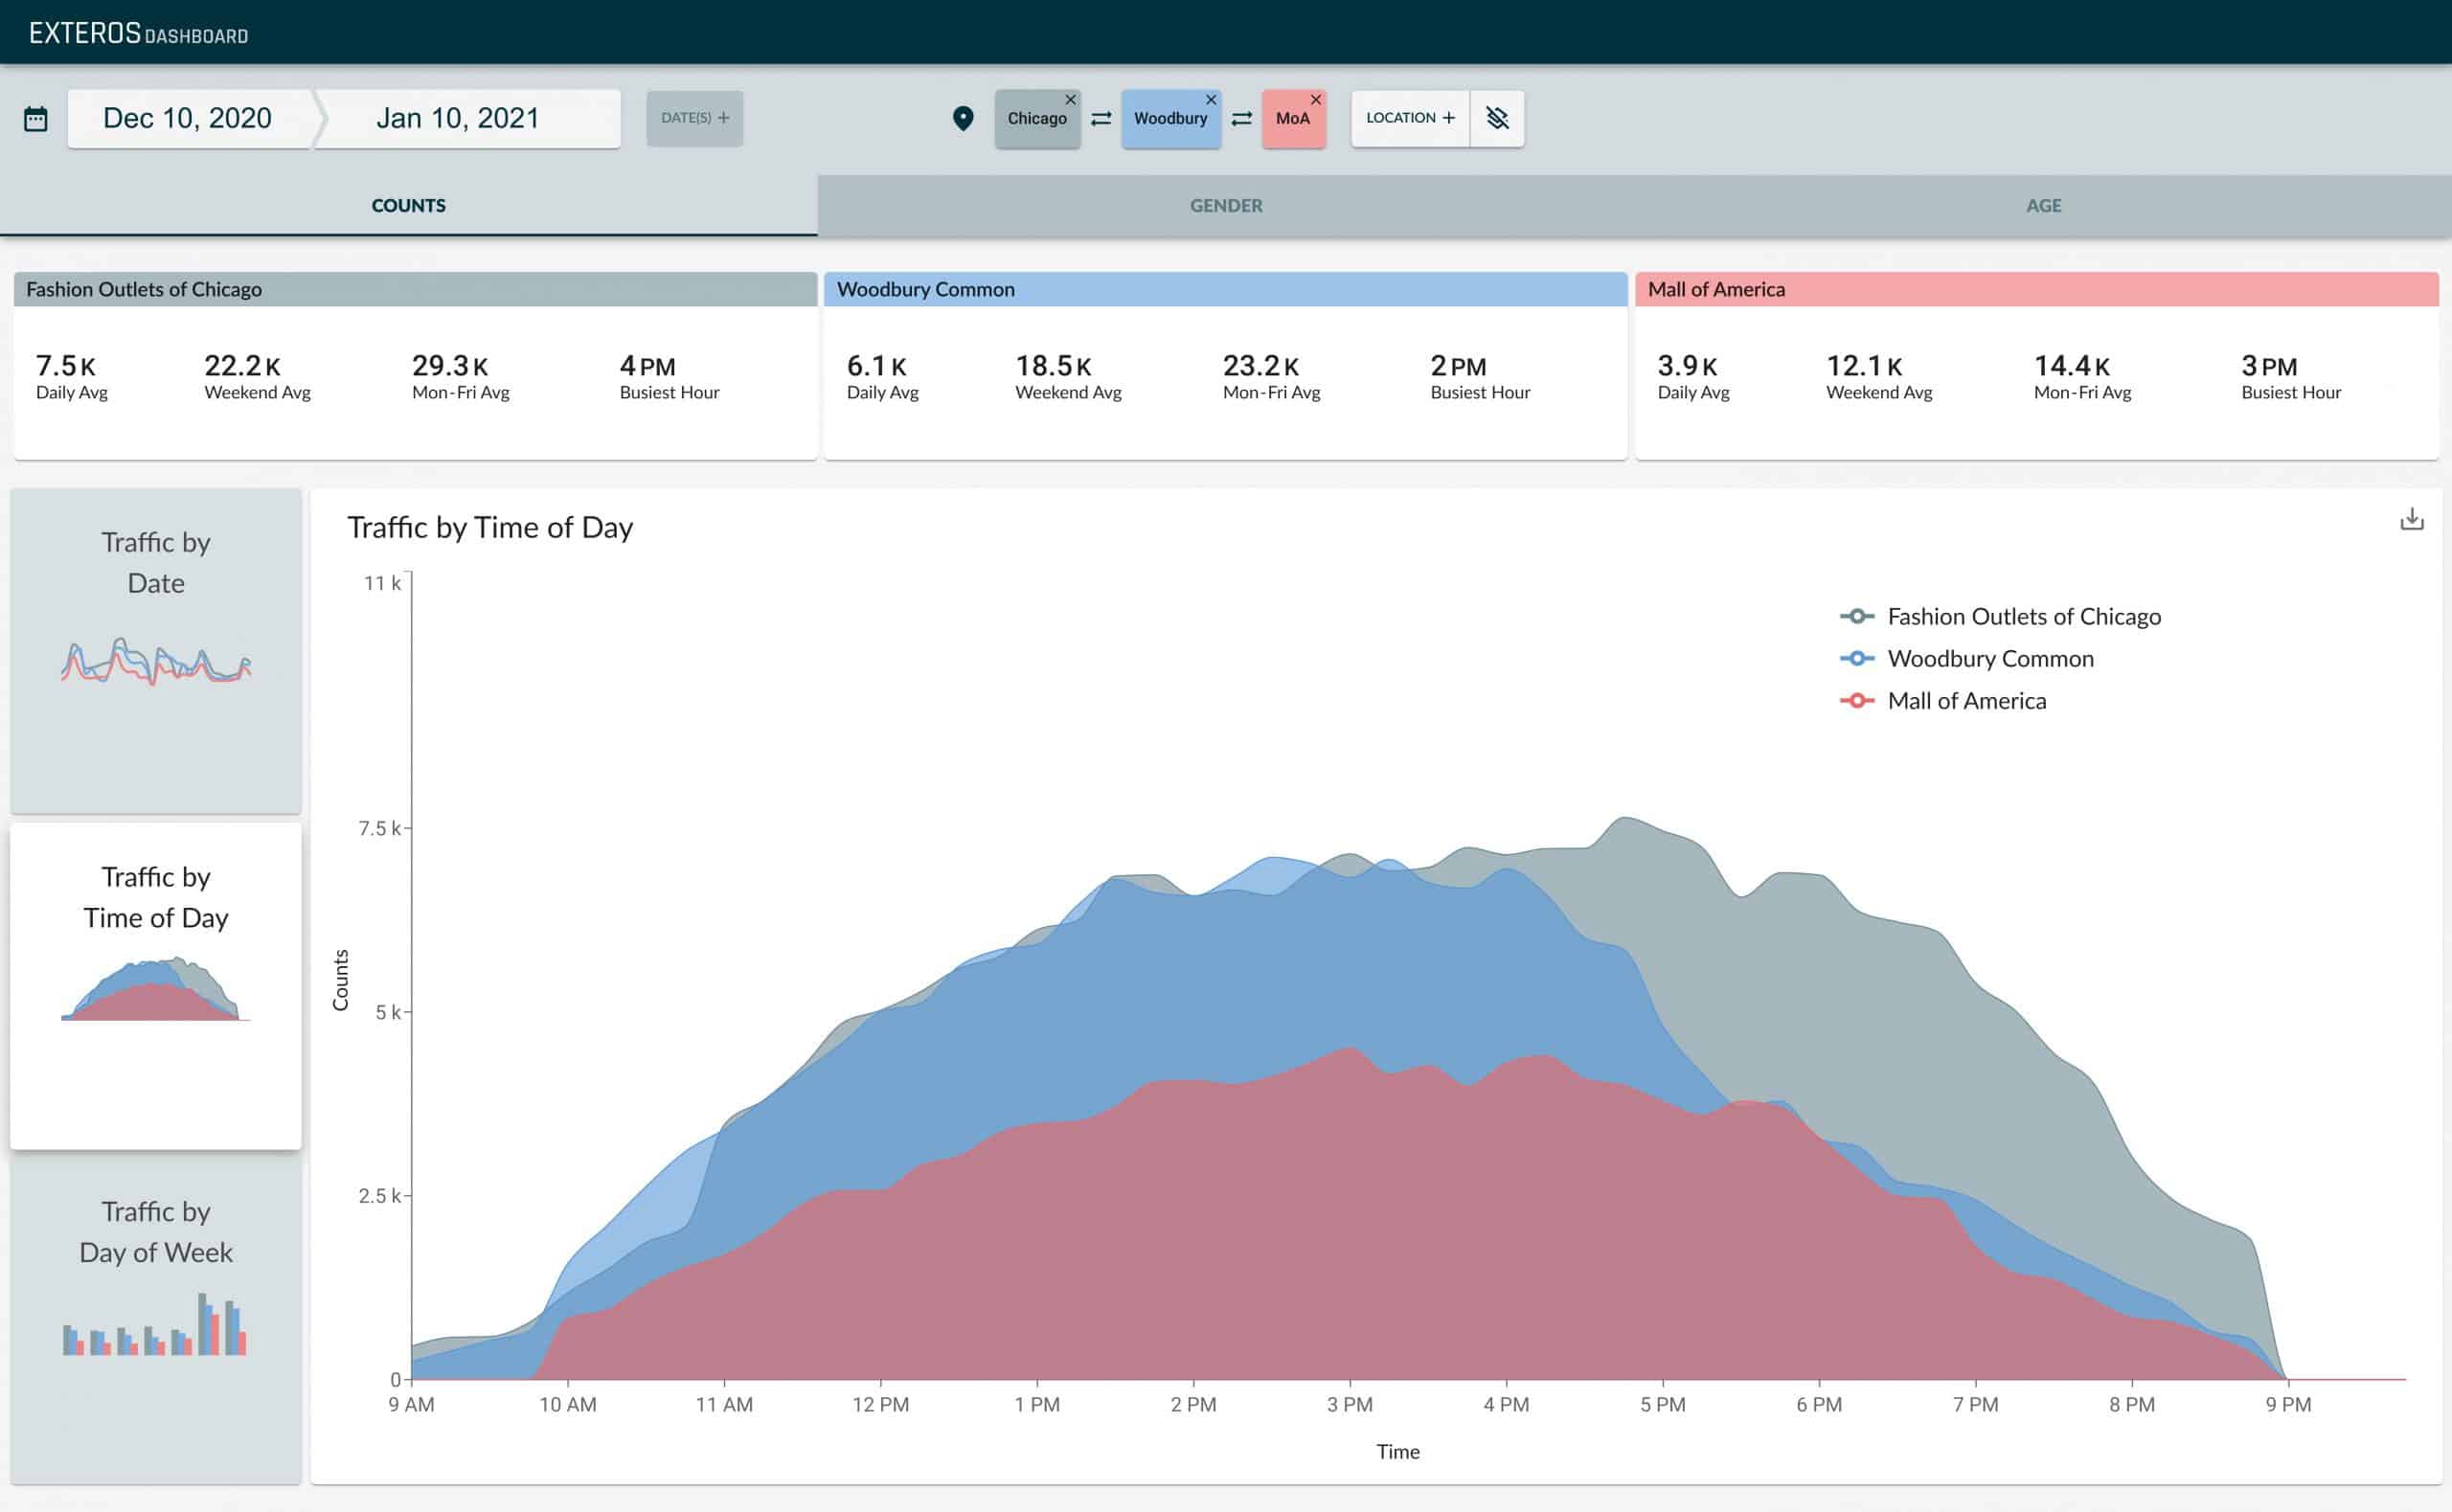
Task: Click the Fashion Outlets of Chicago card header
Action: coord(415,290)
